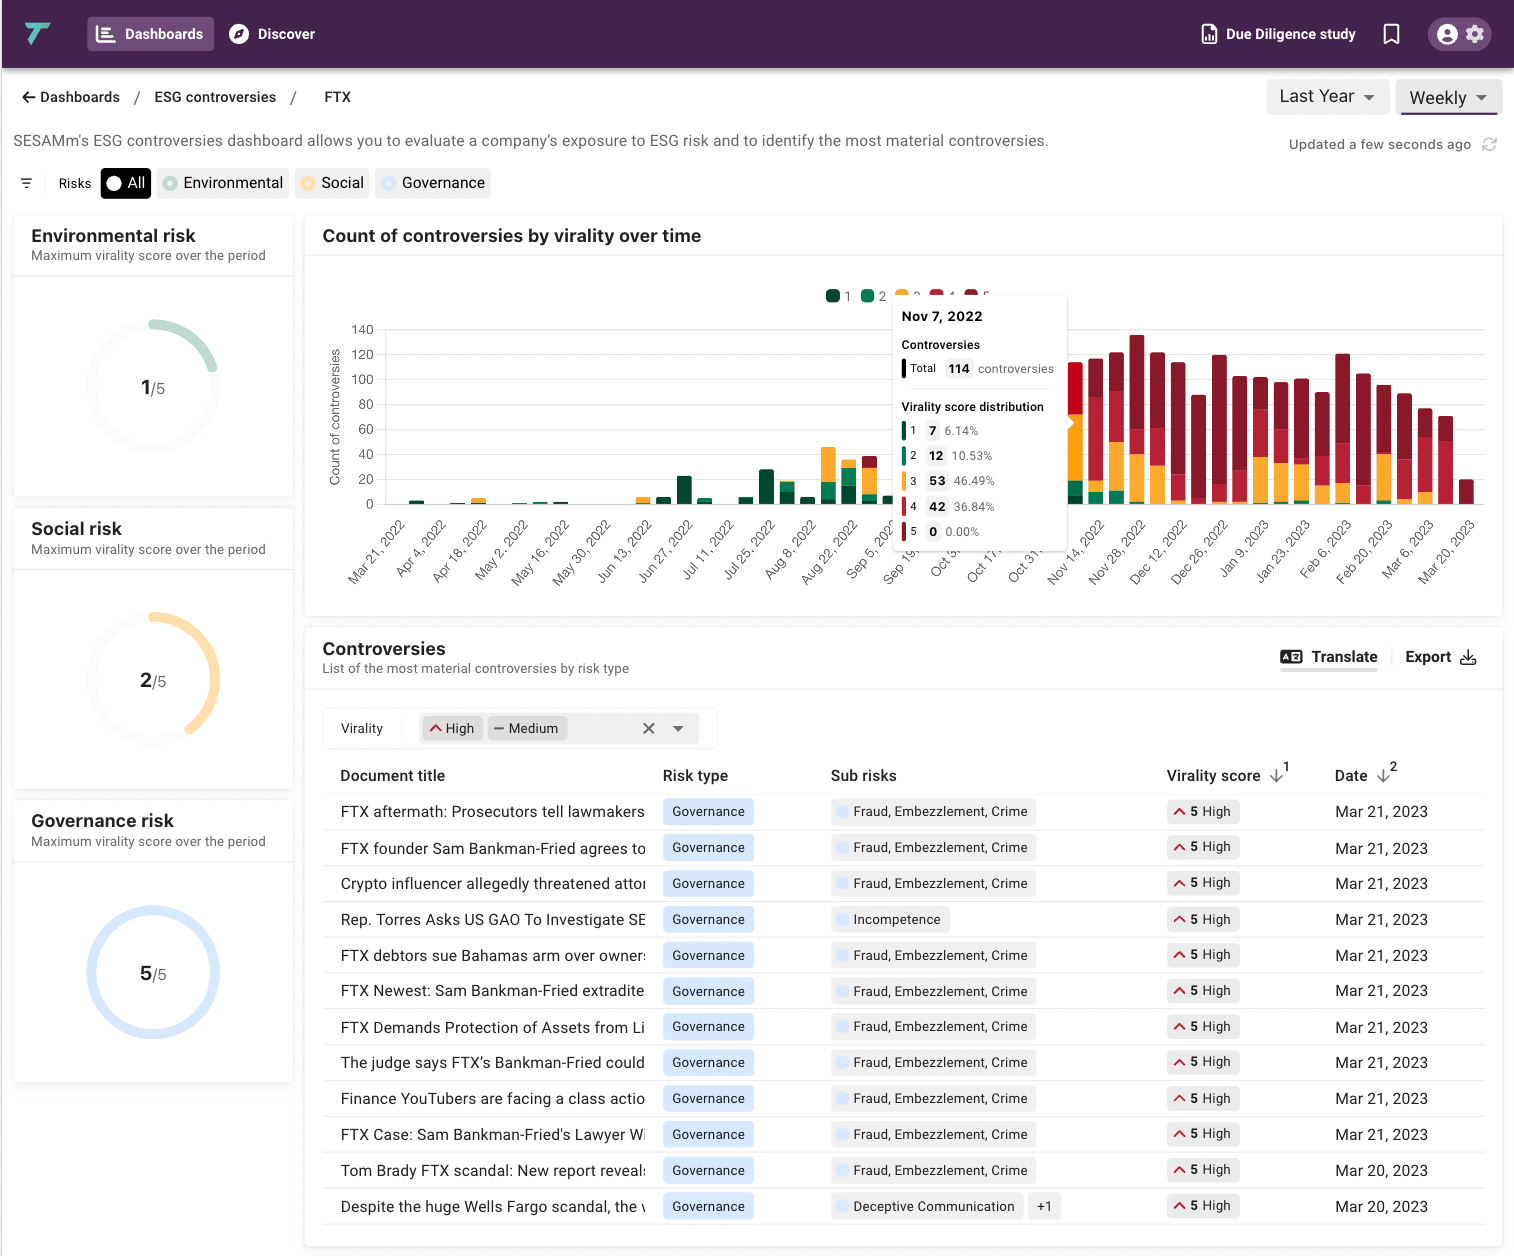Toggle legend item 2 in chart
The height and width of the screenshot is (1256, 1514).
[x=874, y=296]
